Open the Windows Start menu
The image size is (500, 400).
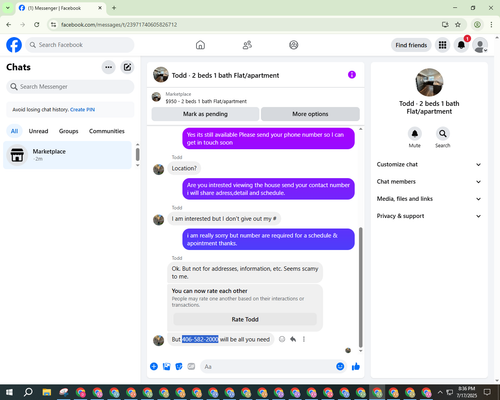coord(9,392)
